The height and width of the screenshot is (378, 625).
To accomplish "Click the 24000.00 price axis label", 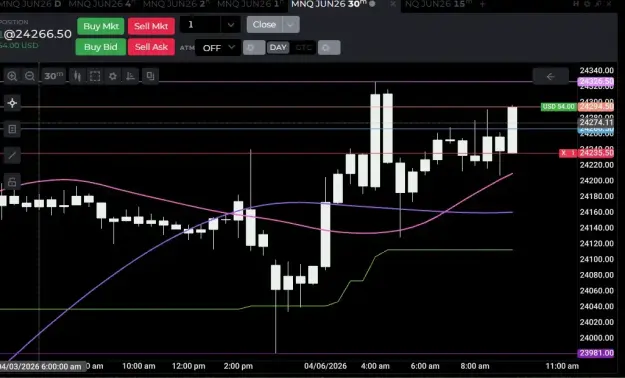I will [596, 338].
